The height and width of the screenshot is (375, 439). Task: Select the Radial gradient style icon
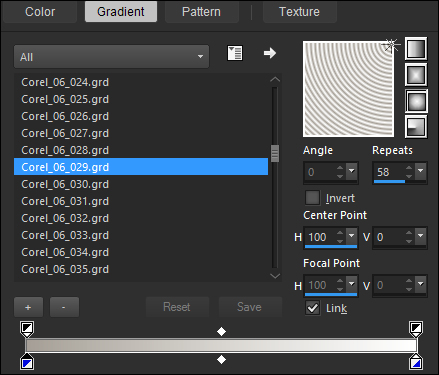416,127
